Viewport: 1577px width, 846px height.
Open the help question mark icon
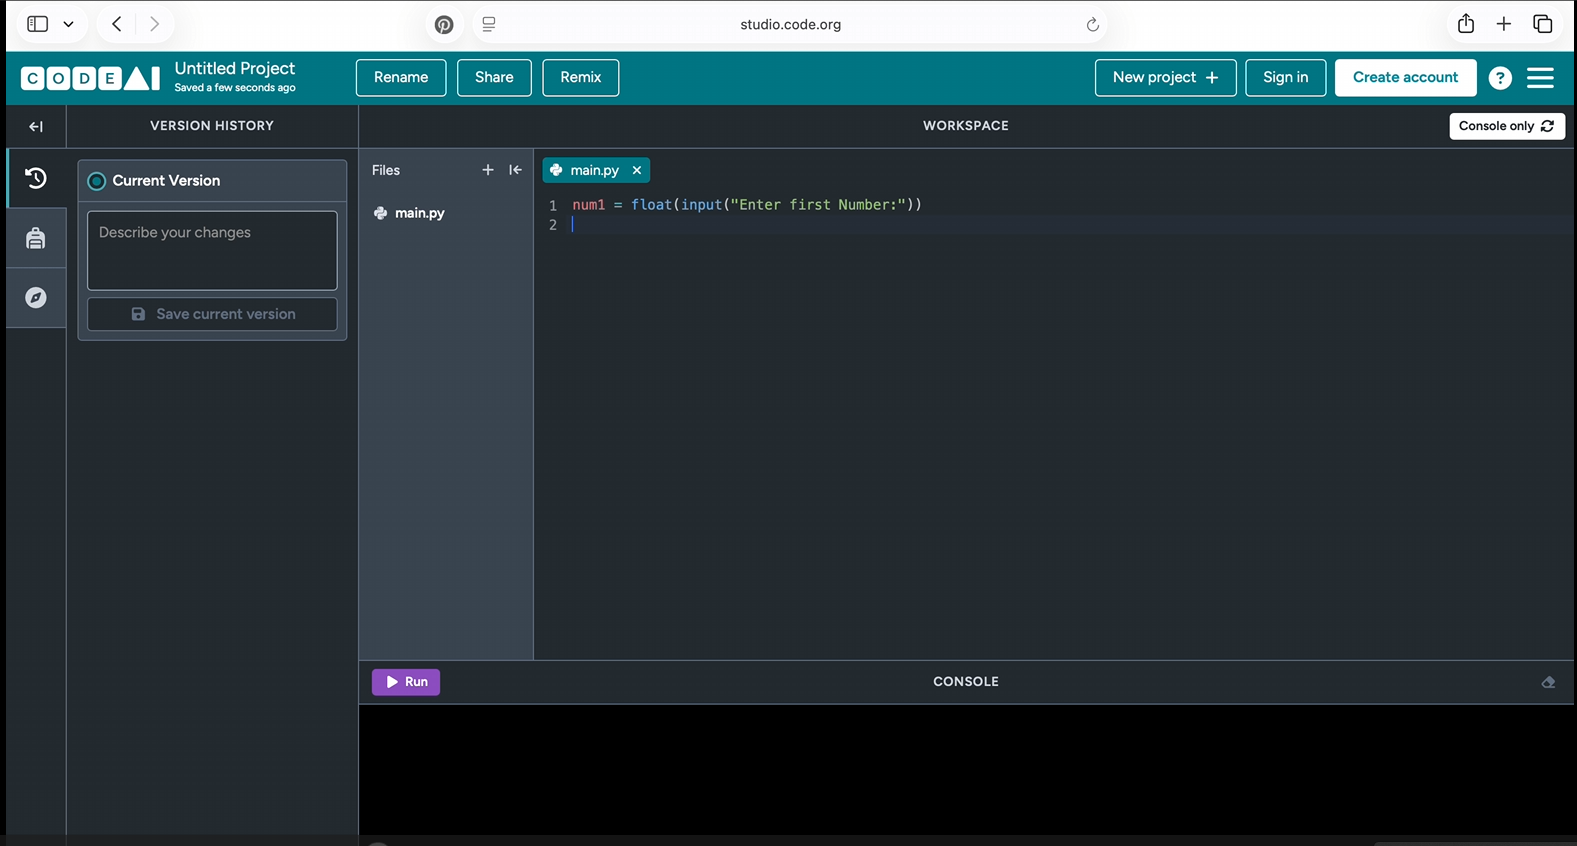[x=1500, y=78]
